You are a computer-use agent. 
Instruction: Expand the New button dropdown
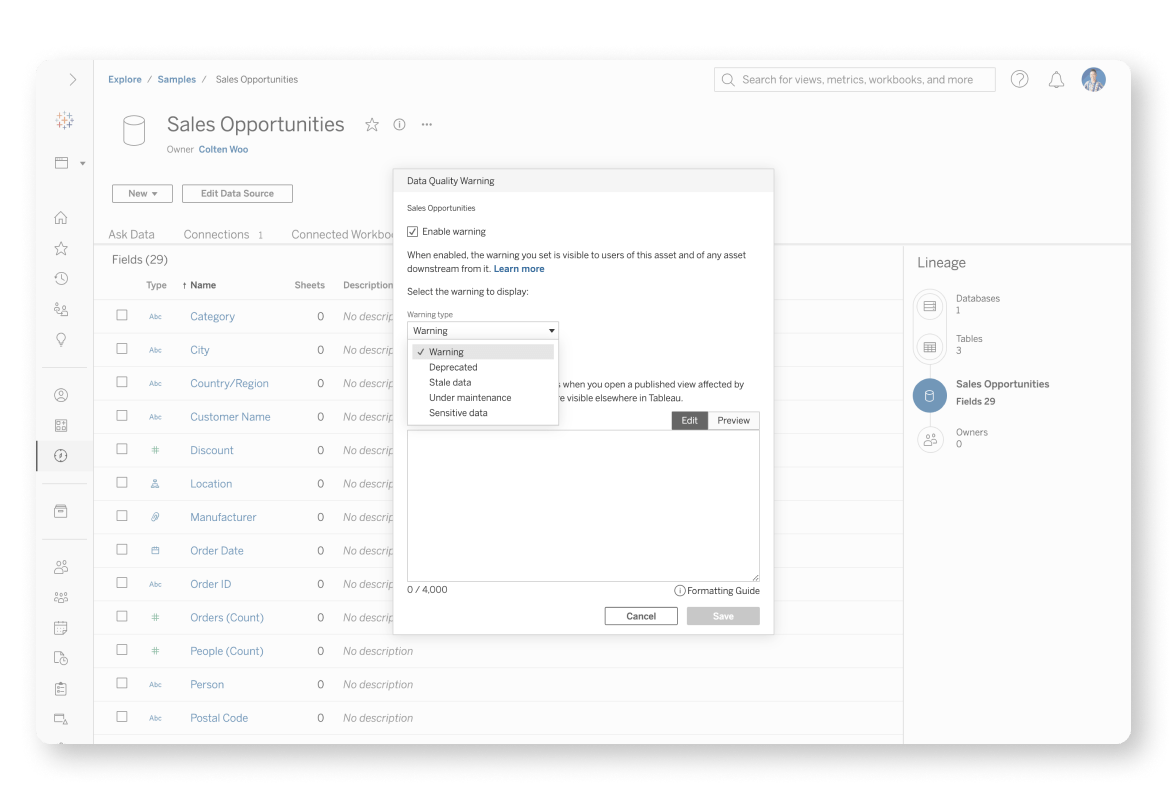point(143,194)
